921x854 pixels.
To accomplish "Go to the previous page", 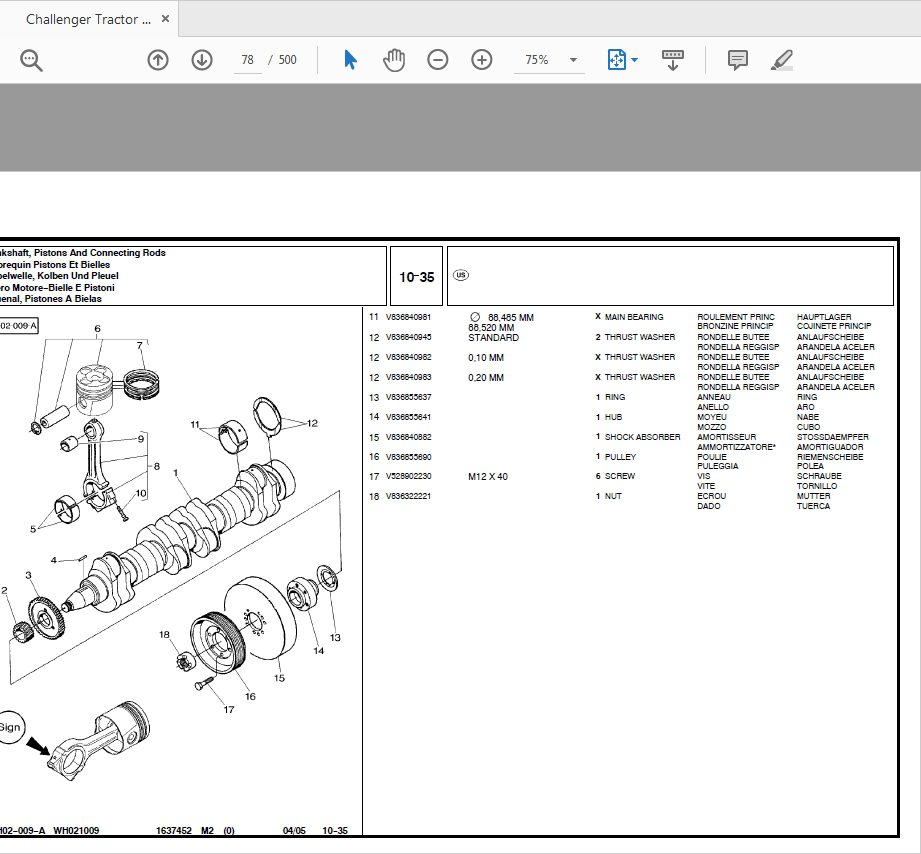I will pyautogui.click(x=157, y=60).
